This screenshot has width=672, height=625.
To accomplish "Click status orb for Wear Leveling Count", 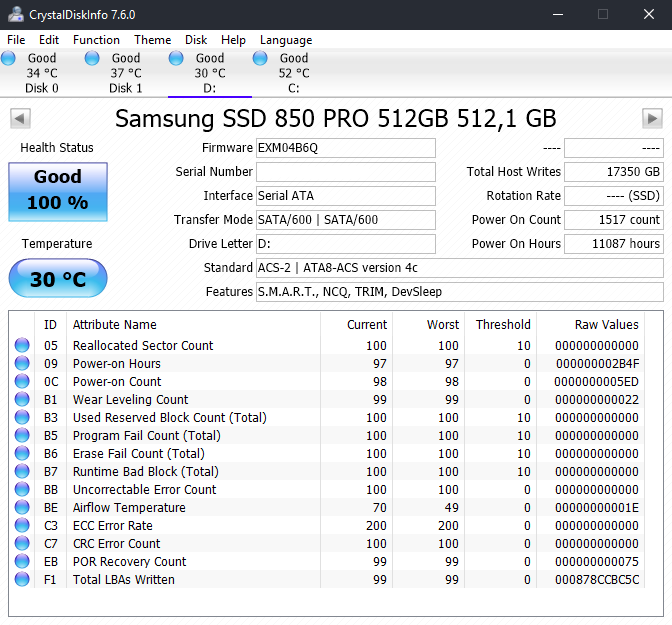I will pyautogui.click(x=22, y=399).
